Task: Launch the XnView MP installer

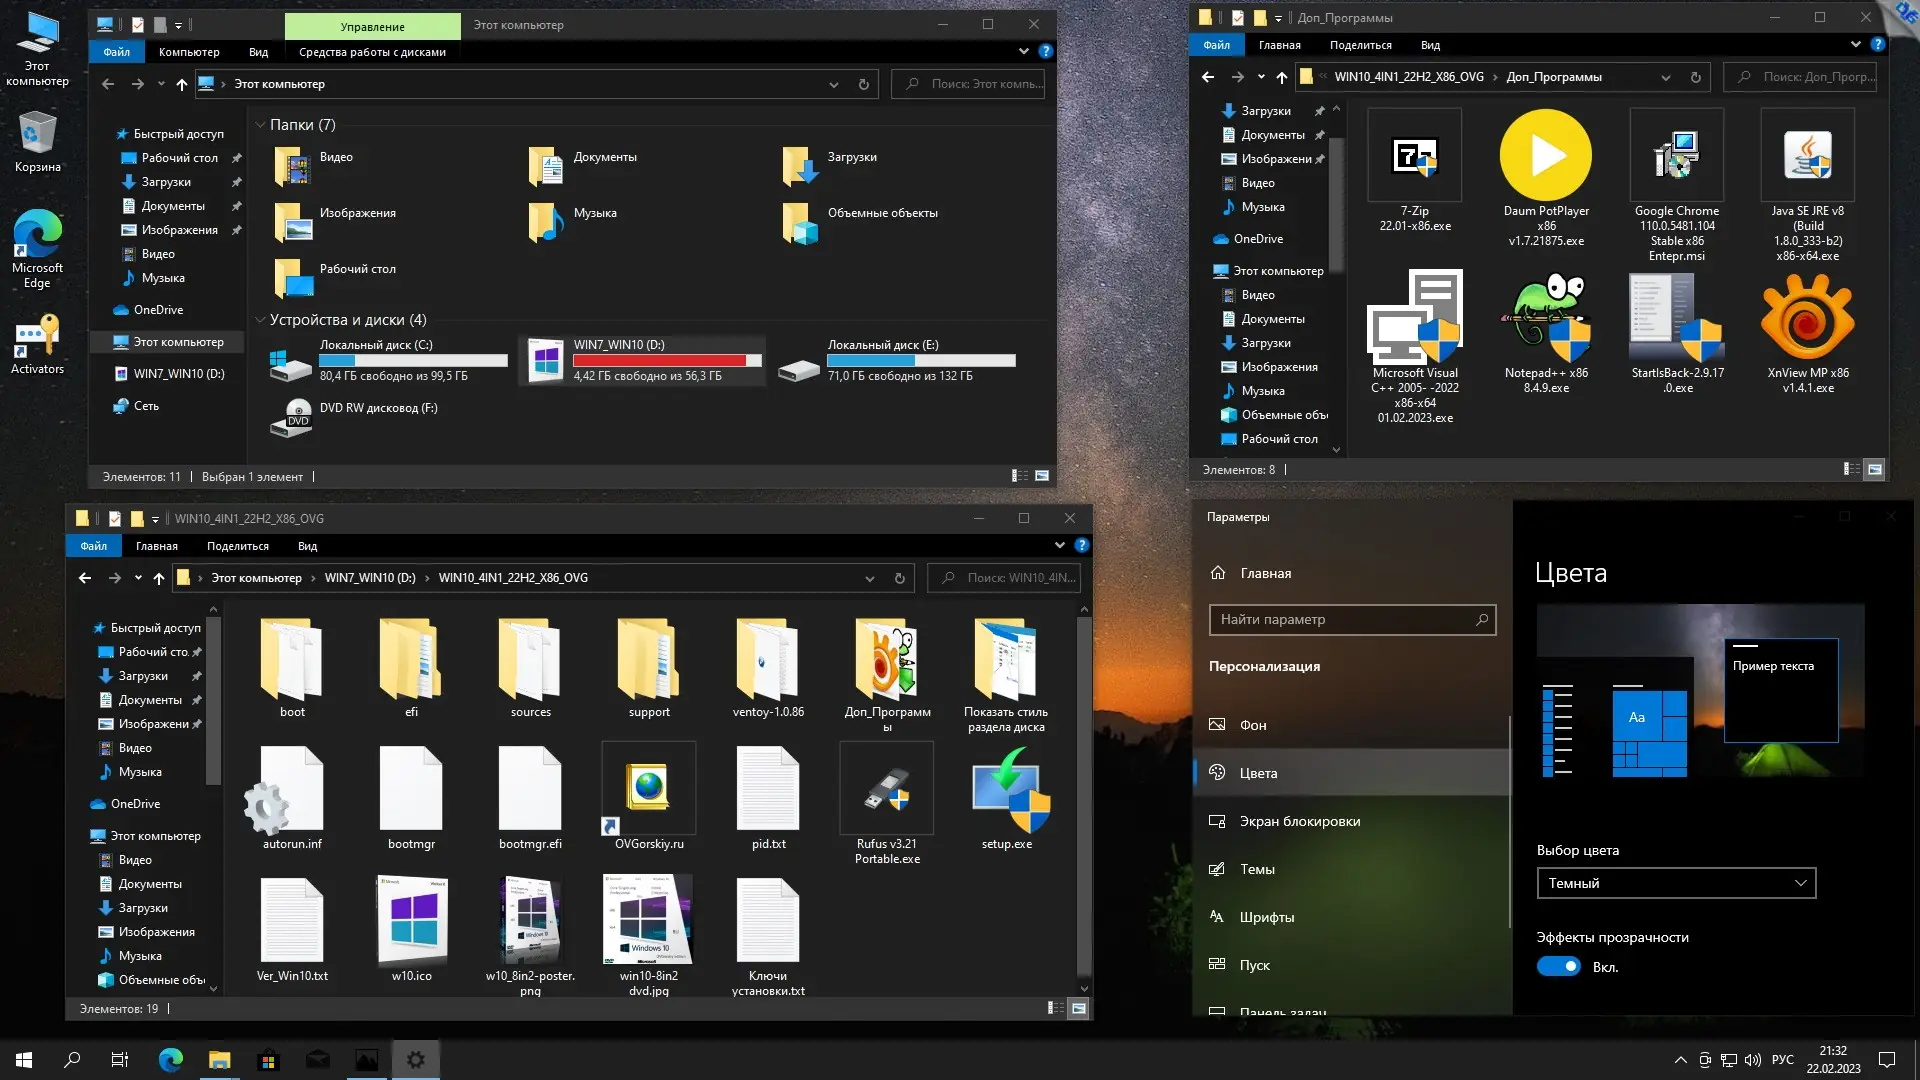Action: tap(1807, 318)
